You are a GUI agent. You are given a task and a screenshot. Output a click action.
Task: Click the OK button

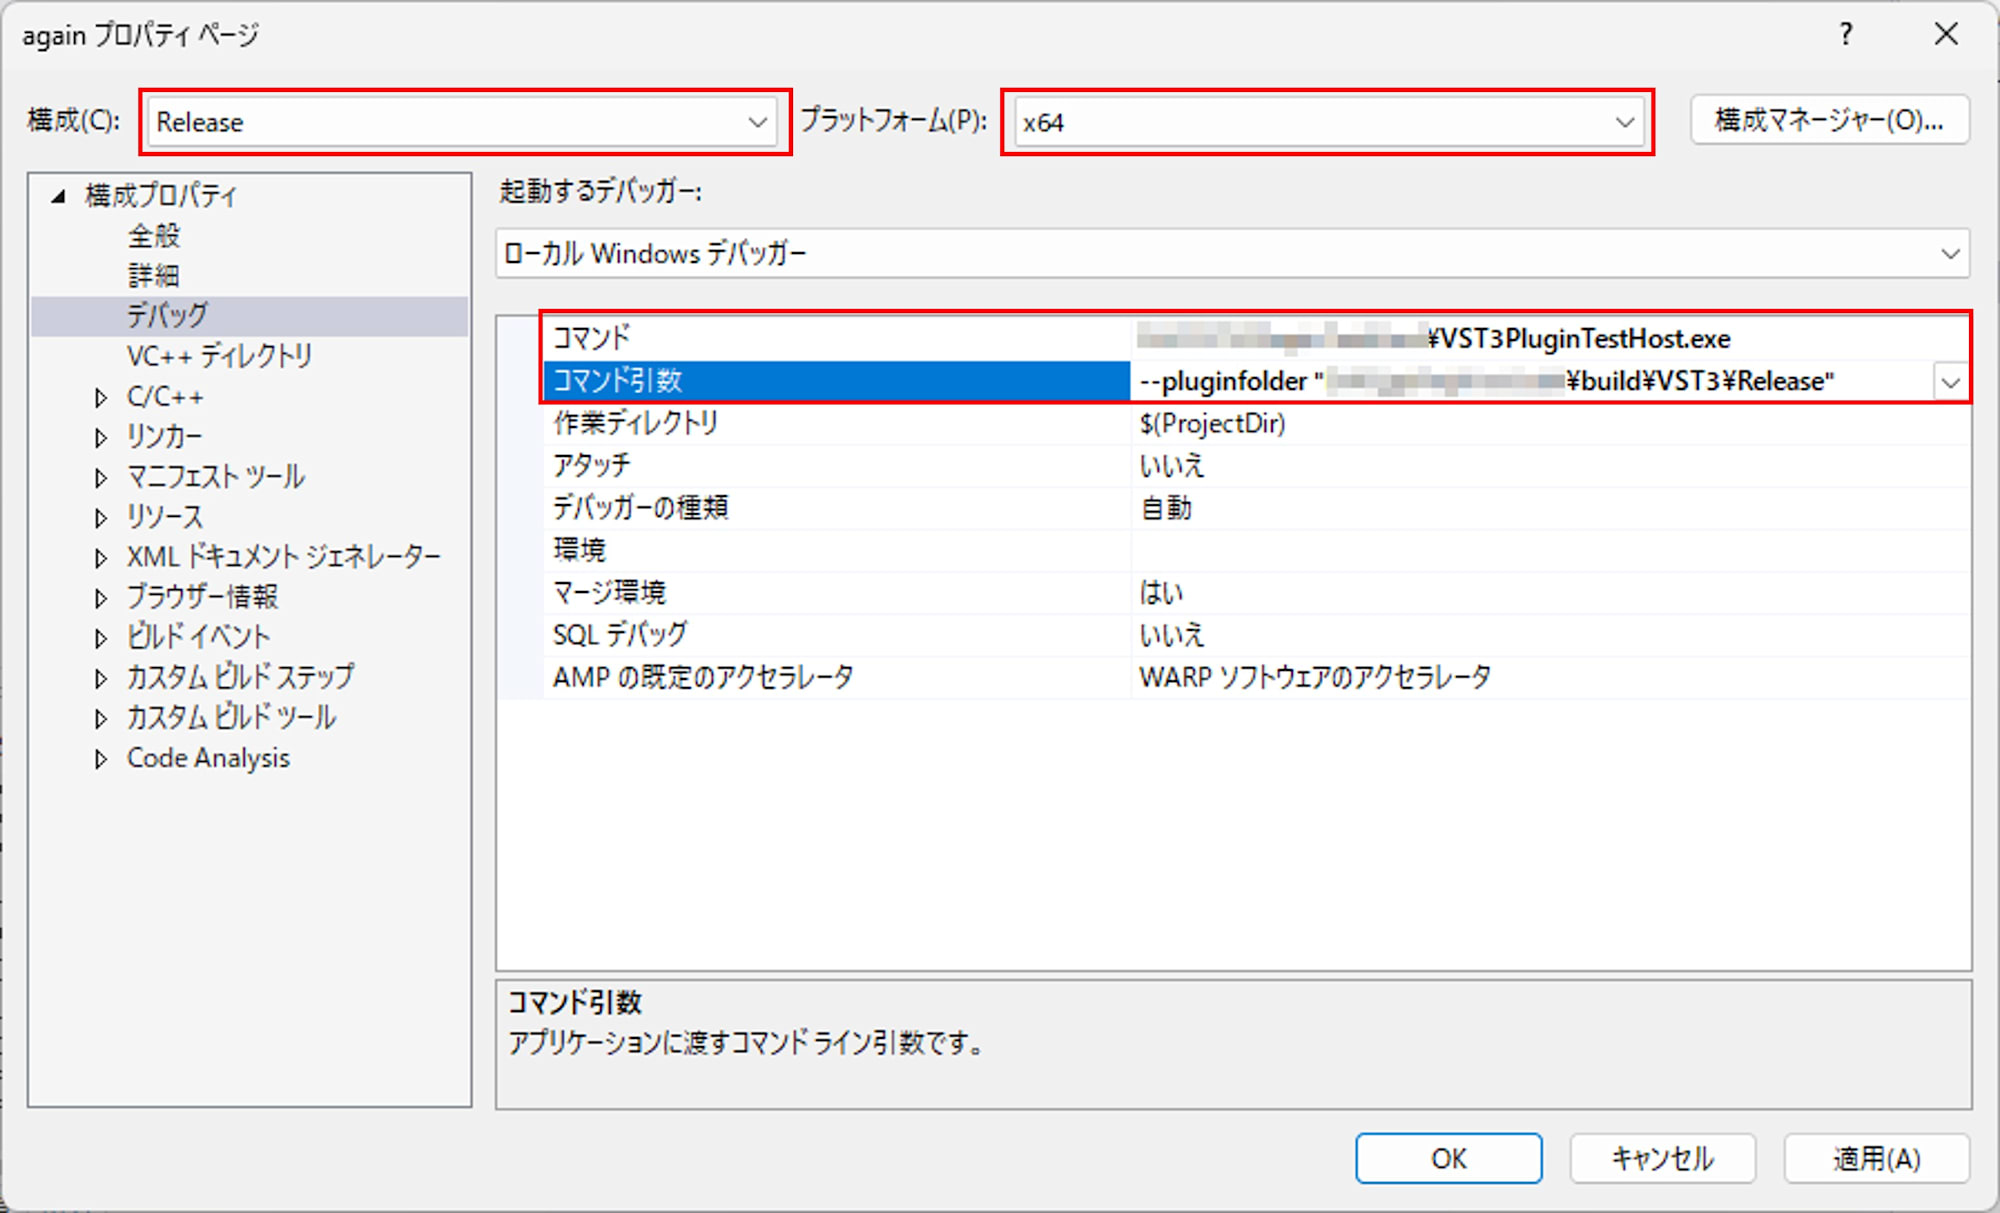1448,1157
